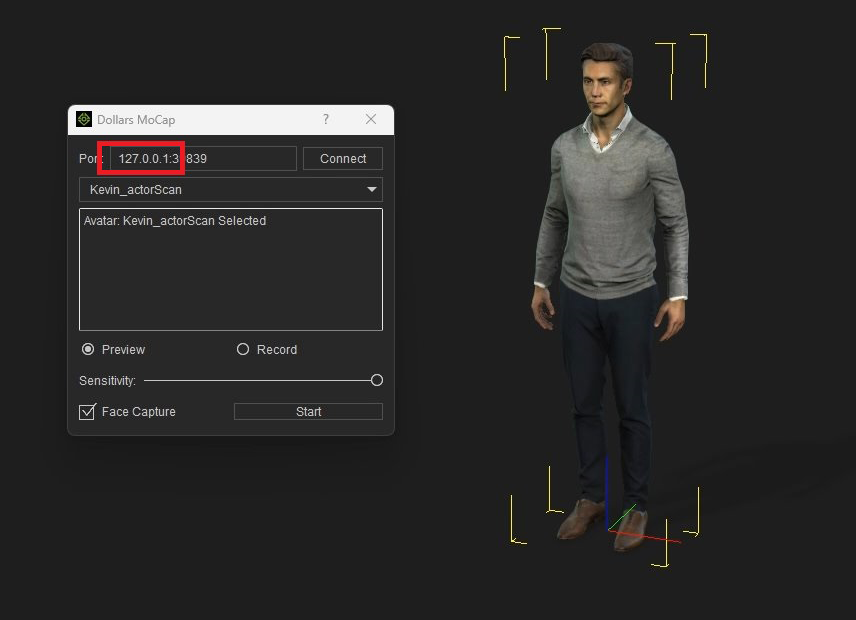Click the middle of the Sensitivity track
The width and height of the screenshot is (856, 620).
click(258, 381)
